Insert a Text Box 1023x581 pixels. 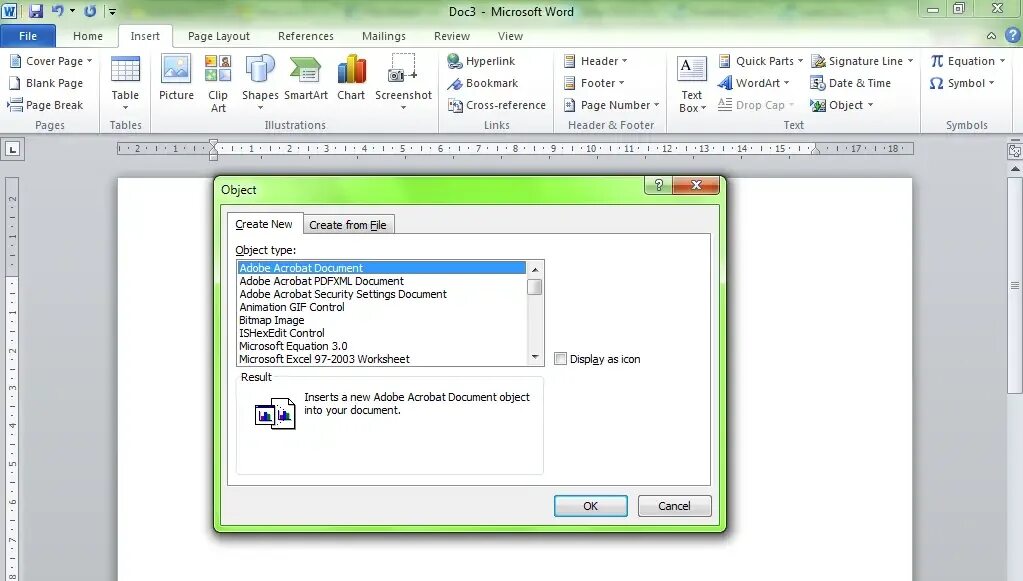tap(692, 84)
